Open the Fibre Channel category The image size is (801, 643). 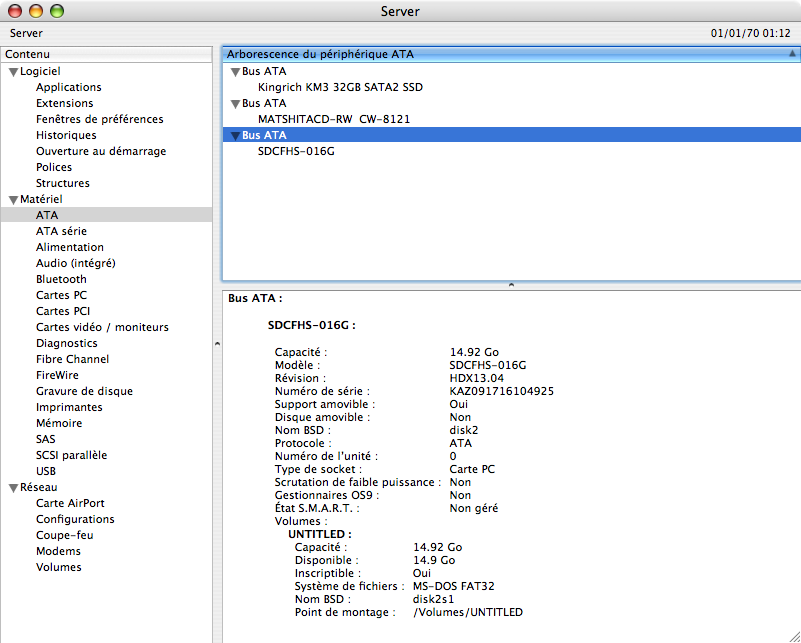coord(72,359)
